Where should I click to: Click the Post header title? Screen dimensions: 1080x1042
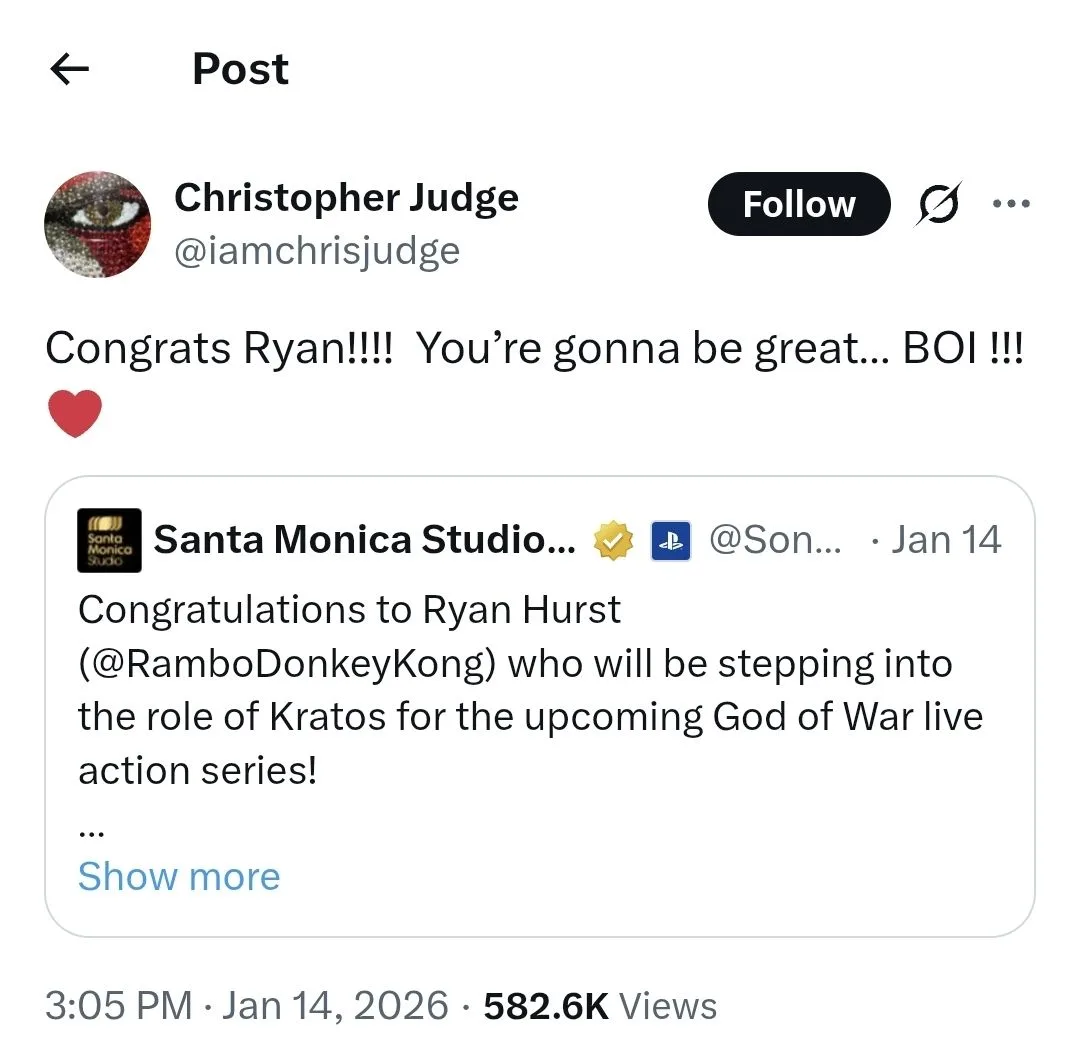(x=240, y=68)
